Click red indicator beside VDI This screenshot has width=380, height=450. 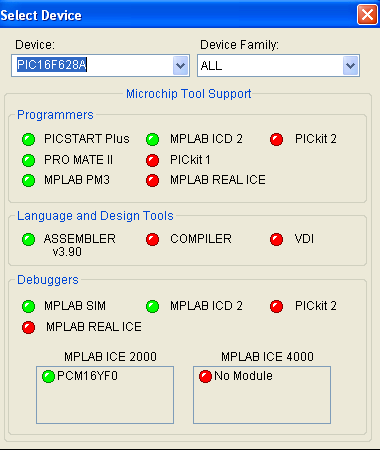tap(277, 239)
